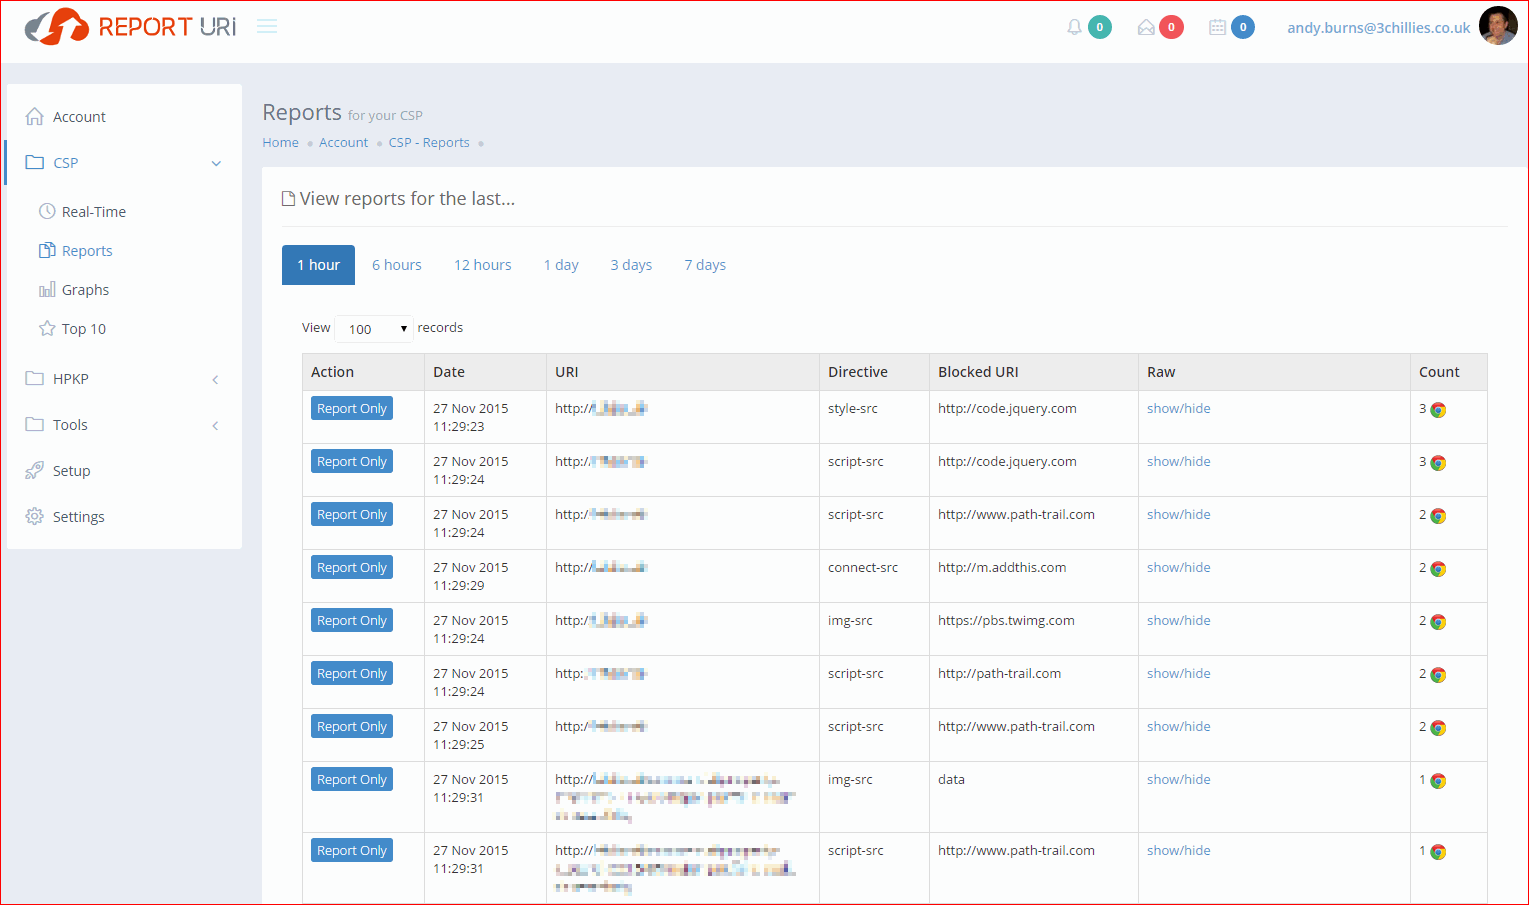The height and width of the screenshot is (905, 1529).
Task: Click the Report URI logo
Action: tap(131, 27)
